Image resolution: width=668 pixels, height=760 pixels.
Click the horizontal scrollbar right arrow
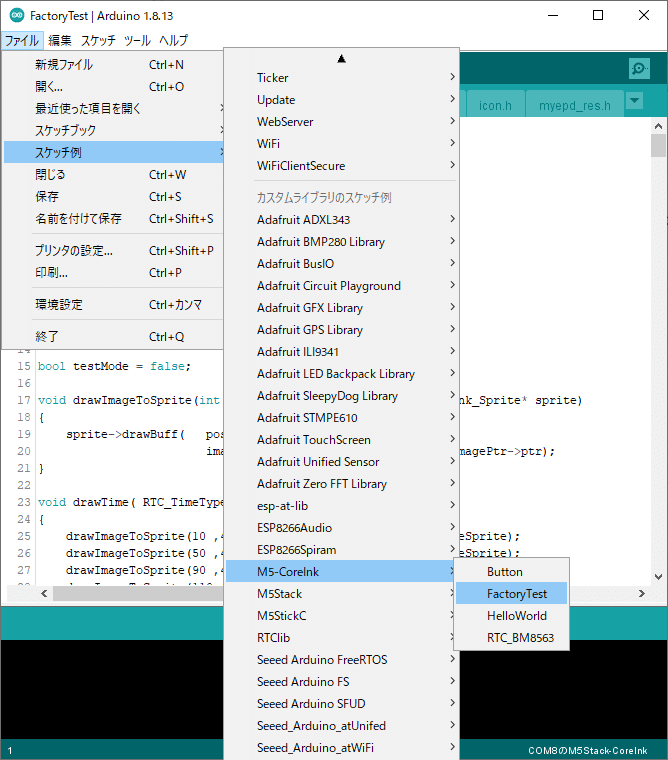[642, 593]
